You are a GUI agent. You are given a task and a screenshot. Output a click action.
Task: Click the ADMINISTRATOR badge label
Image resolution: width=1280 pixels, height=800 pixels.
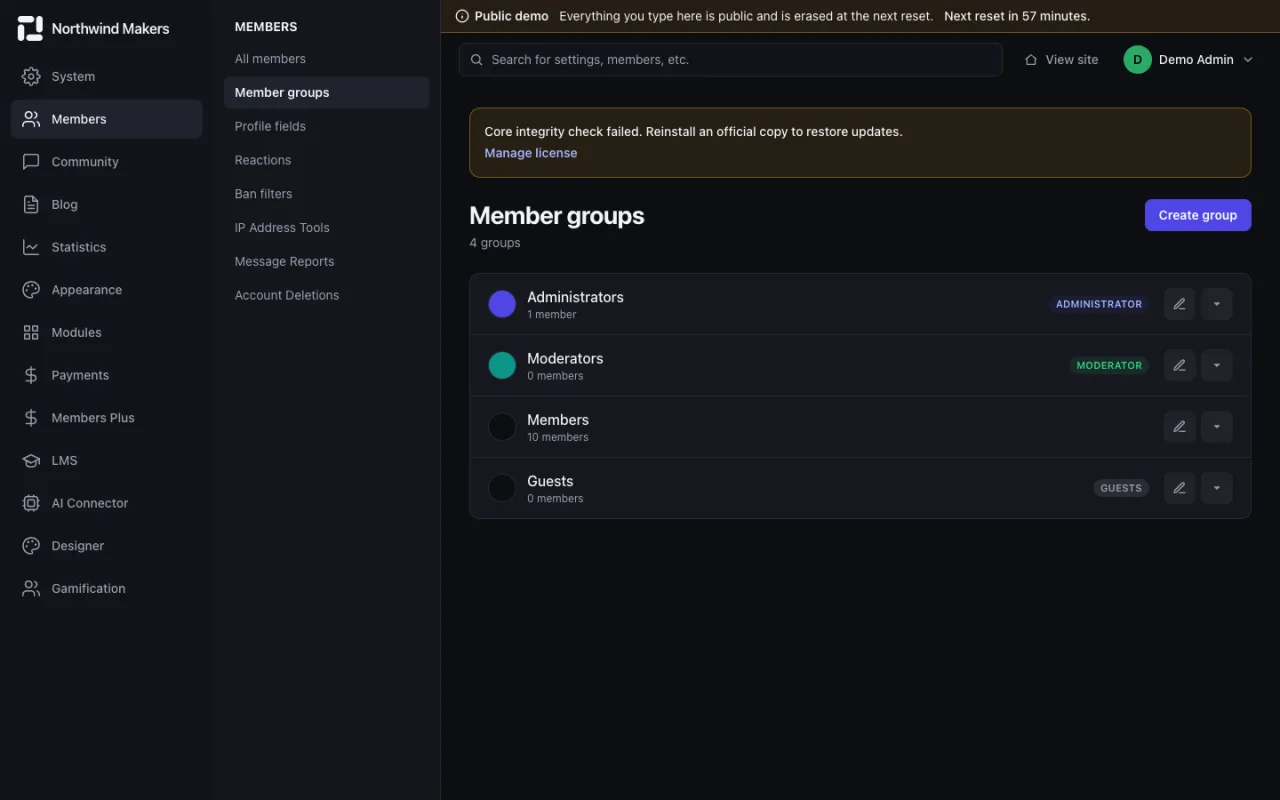[x=1099, y=304]
